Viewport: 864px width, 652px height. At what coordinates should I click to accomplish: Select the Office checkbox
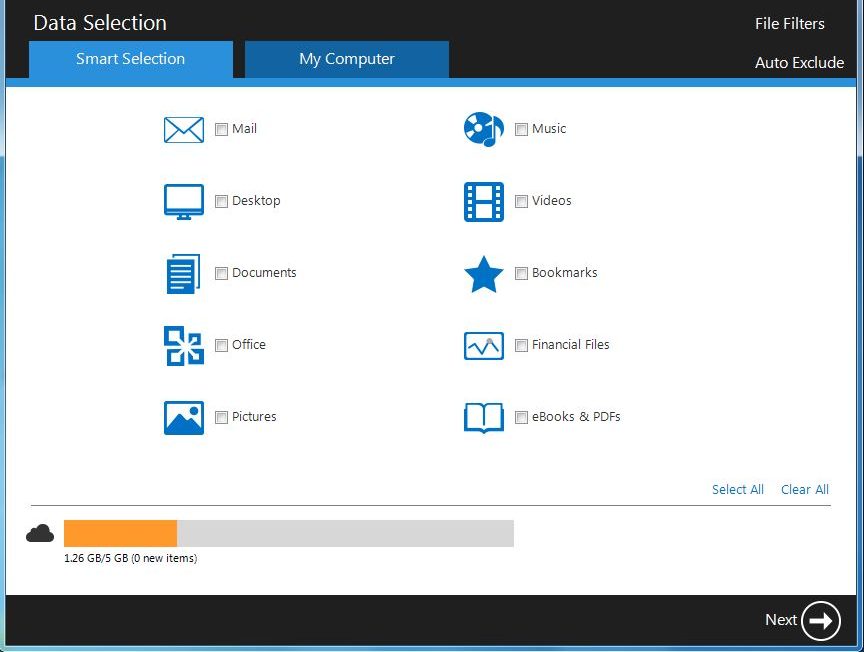click(222, 345)
